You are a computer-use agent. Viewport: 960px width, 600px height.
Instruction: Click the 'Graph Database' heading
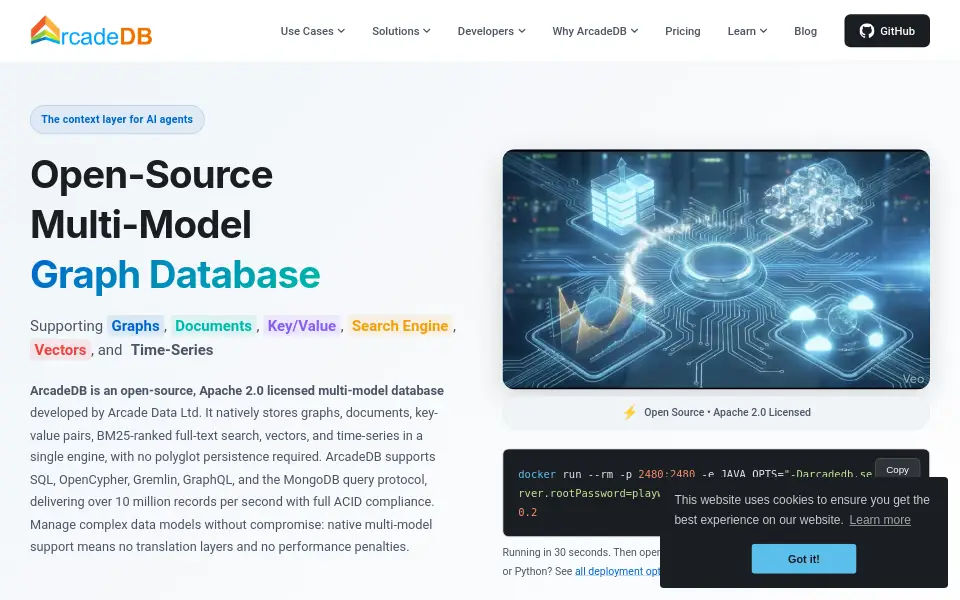coord(175,274)
